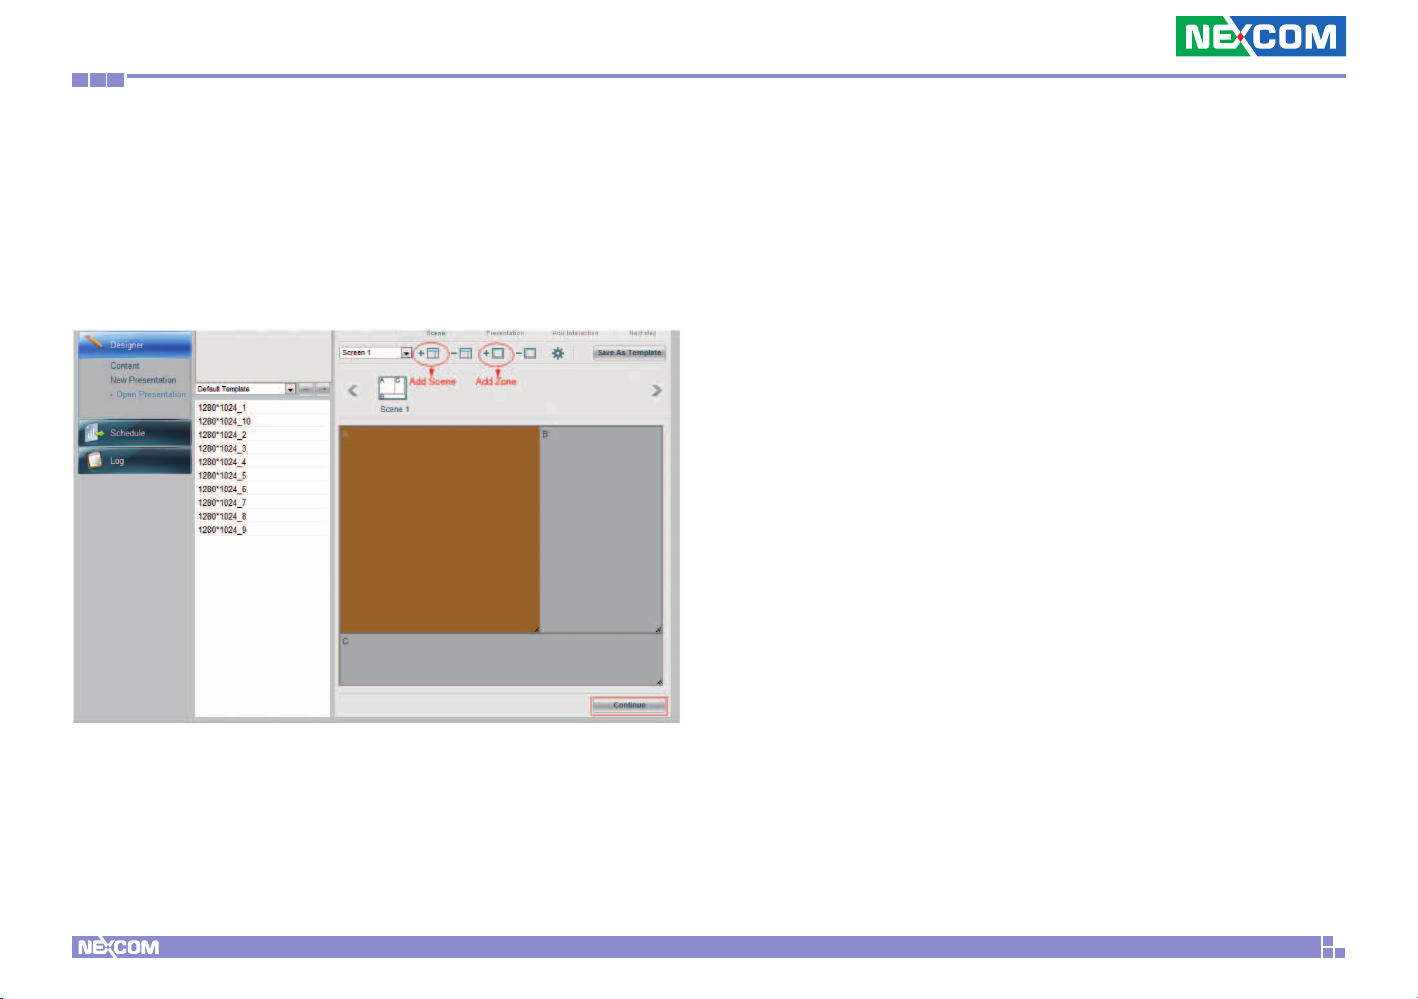Click the Content link
This screenshot has width=1418, height=999.
point(125,366)
